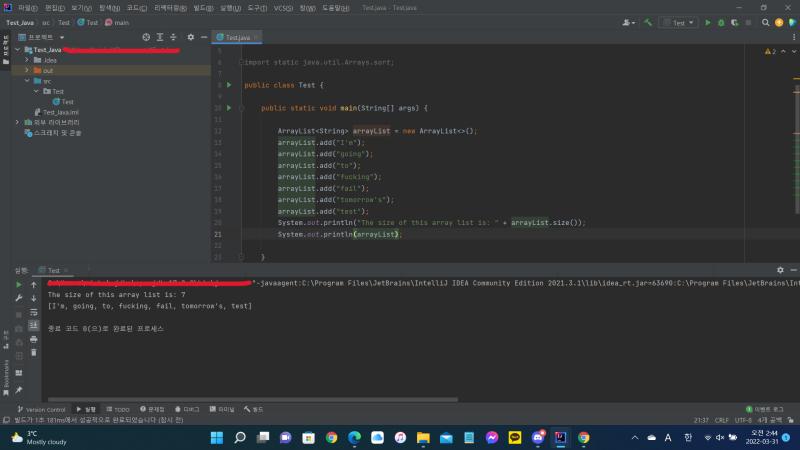Viewport: 800px width, 450px height.
Task: Open project panel settings via the gear icon
Action: (190, 37)
